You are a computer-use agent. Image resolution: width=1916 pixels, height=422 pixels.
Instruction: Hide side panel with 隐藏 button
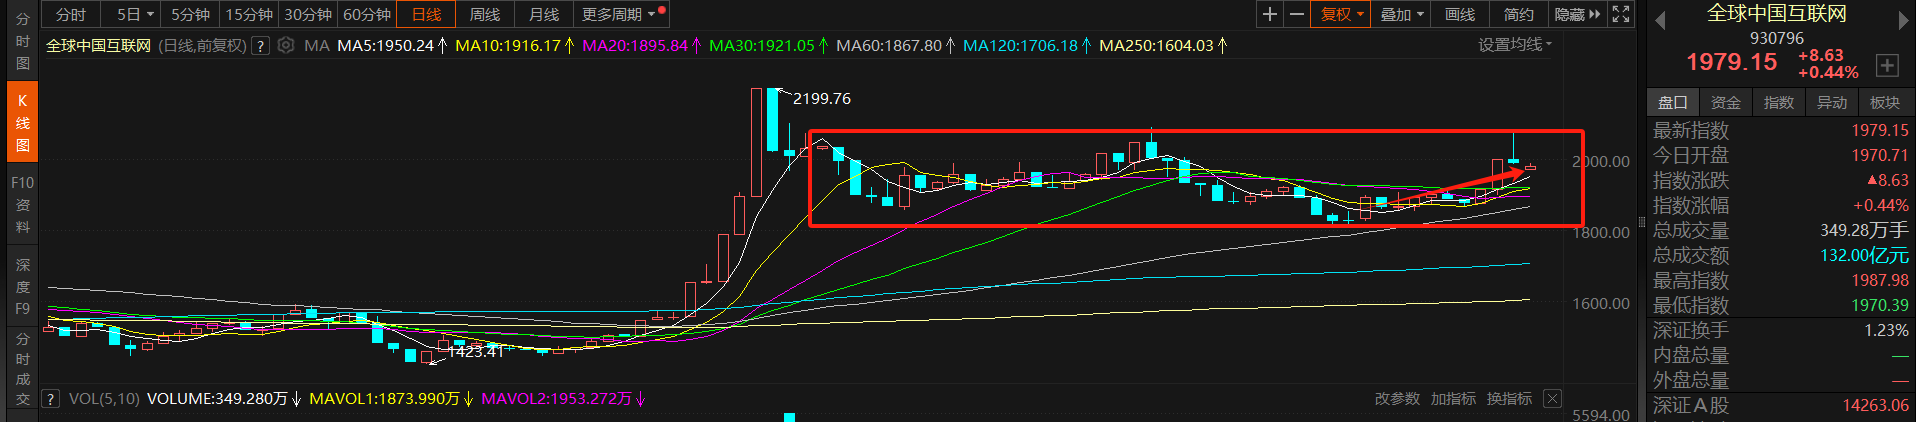[1577, 14]
